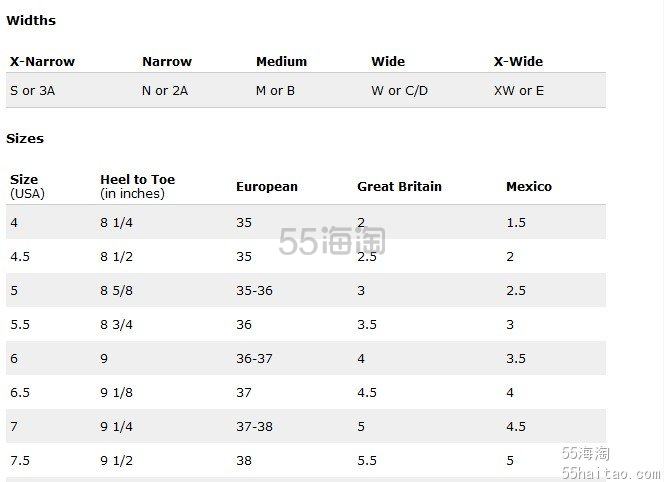Viewport: 664px width, 482px height.
Task: Click the Heel to Toe column header
Action: click(x=138, y=186)
